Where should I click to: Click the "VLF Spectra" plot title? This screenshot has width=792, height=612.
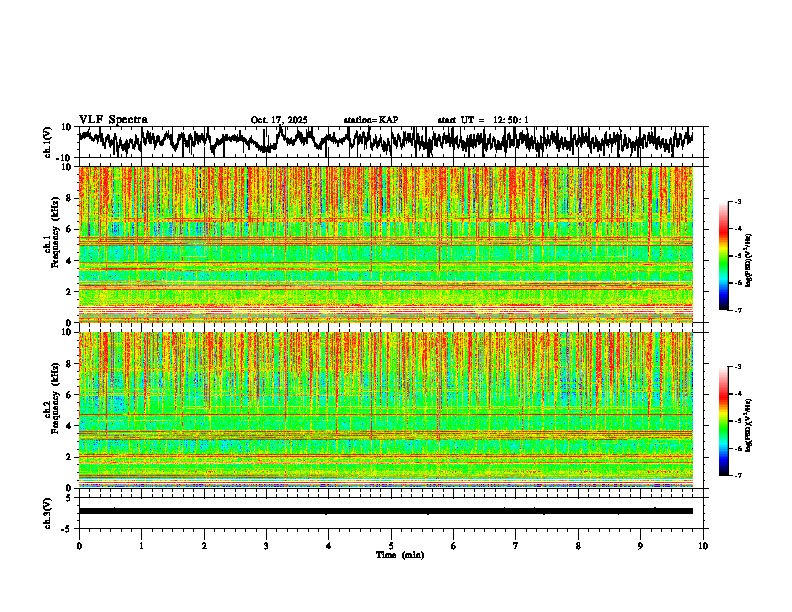113,119
